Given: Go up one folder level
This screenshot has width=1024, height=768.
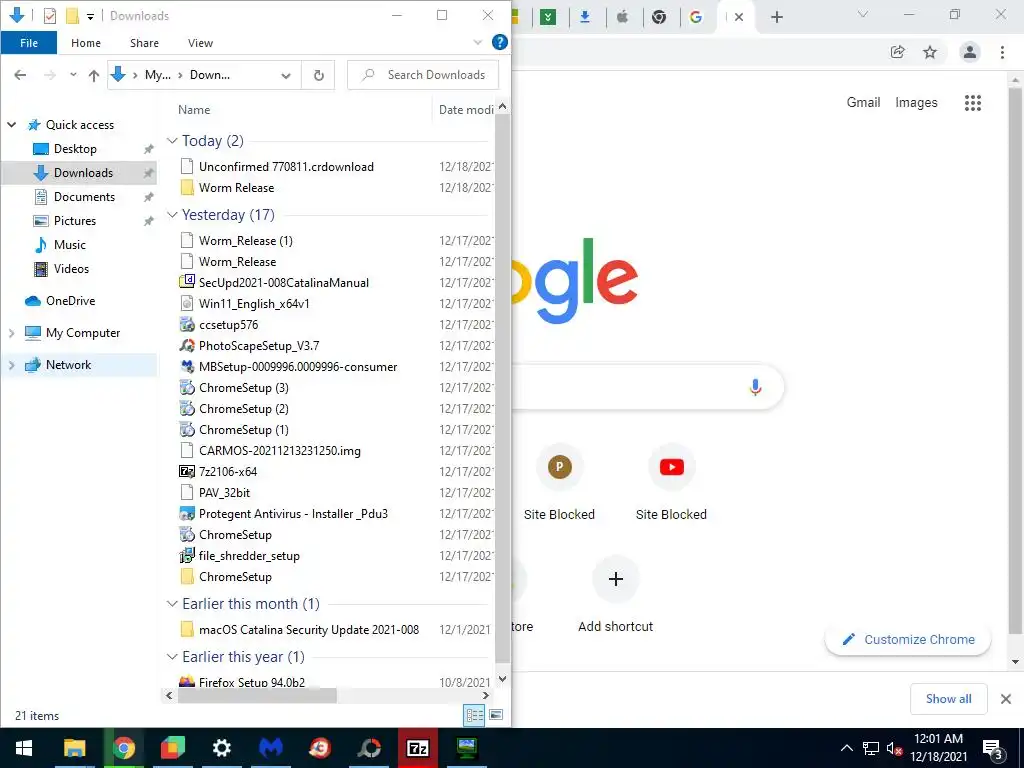Looking at the screenshot, I should coord(93,75).
